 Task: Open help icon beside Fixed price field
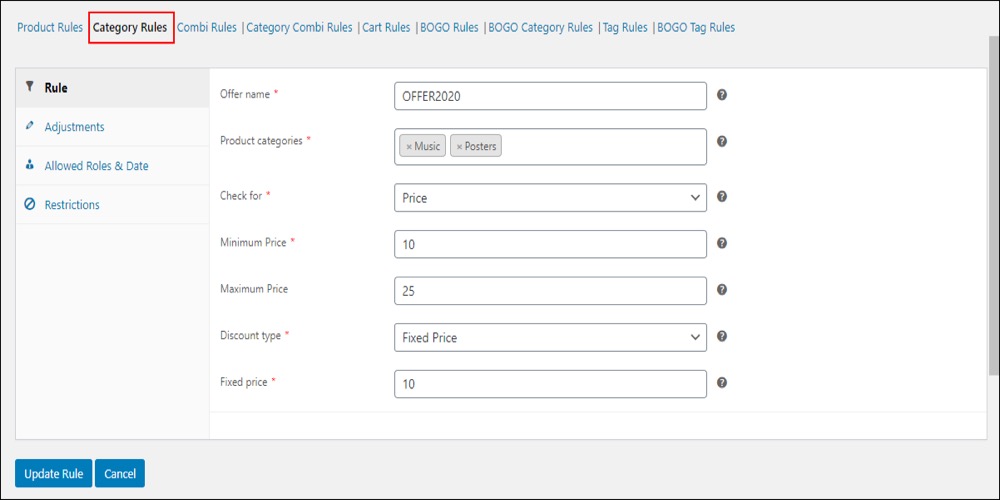[x=722, y=383]
